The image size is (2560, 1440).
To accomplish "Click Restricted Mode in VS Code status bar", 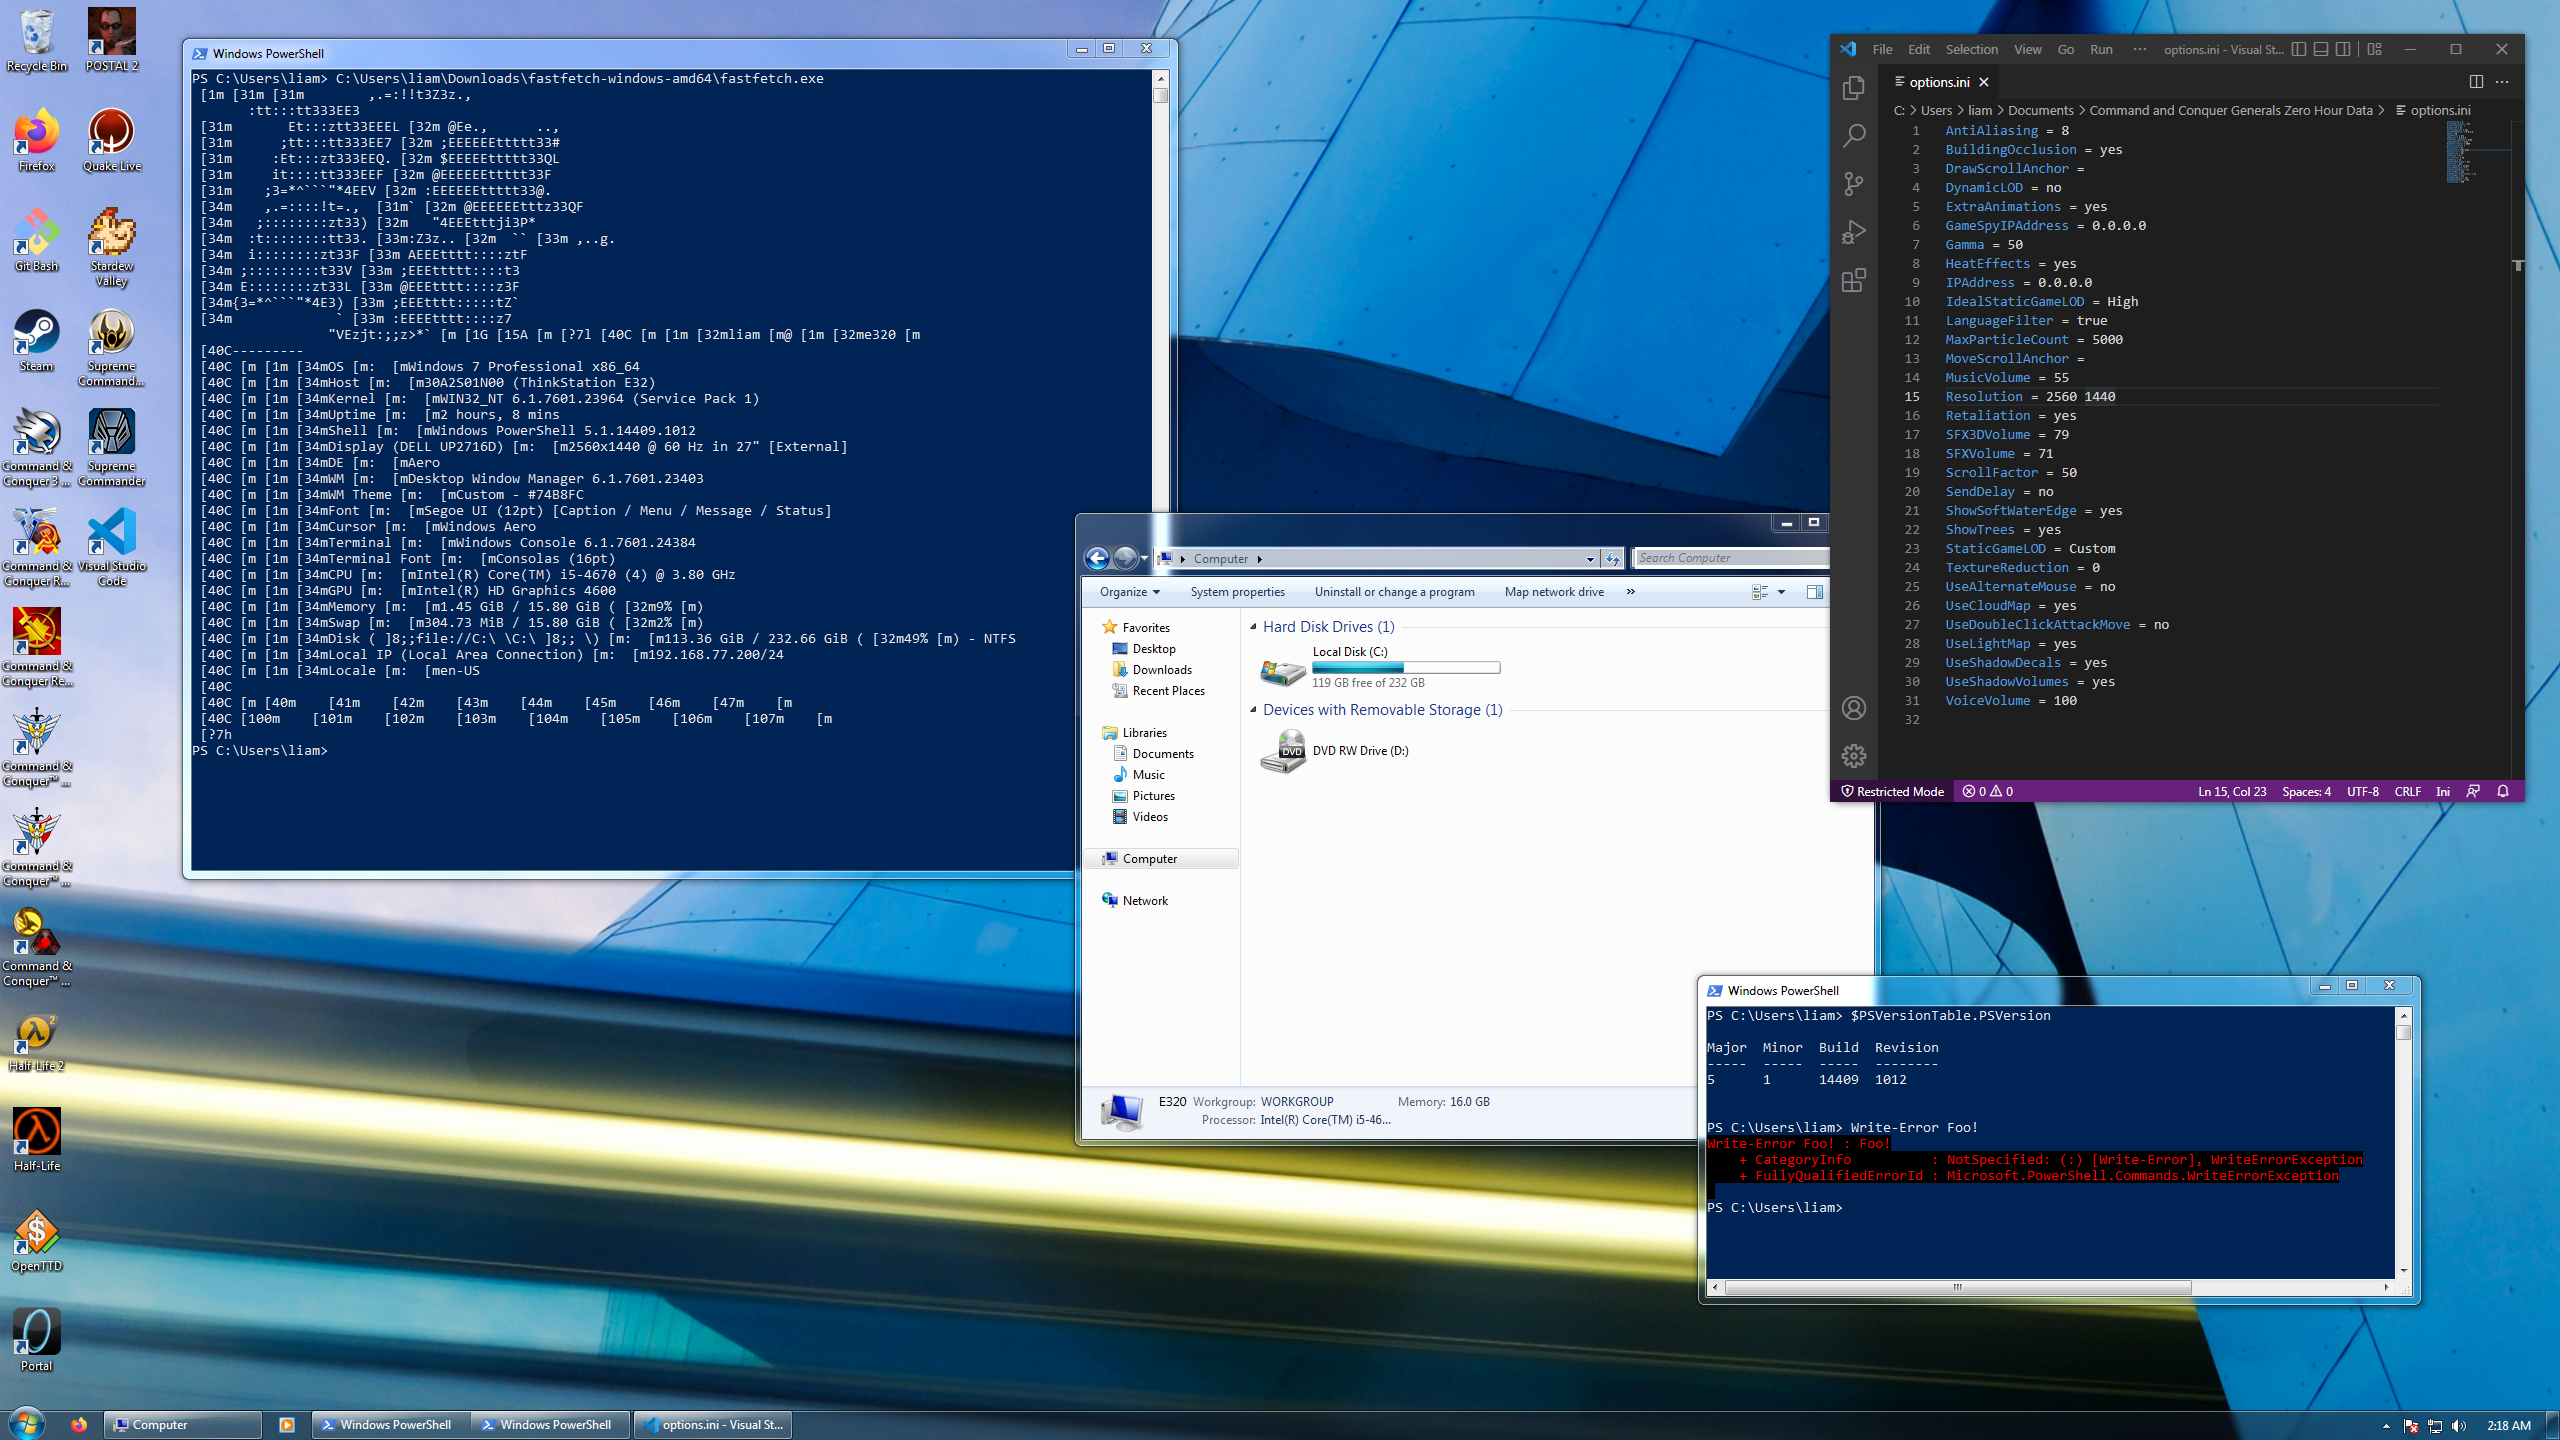I will (1892, 791).
